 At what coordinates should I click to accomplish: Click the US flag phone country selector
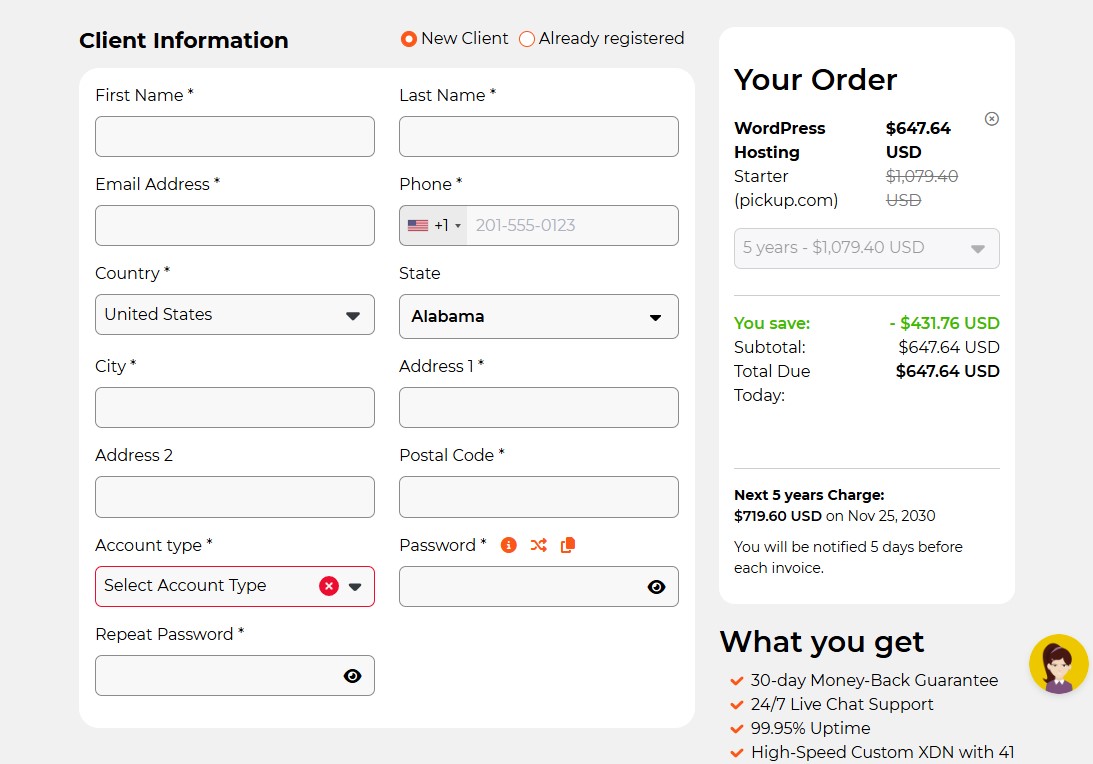[x=433, y=226]
